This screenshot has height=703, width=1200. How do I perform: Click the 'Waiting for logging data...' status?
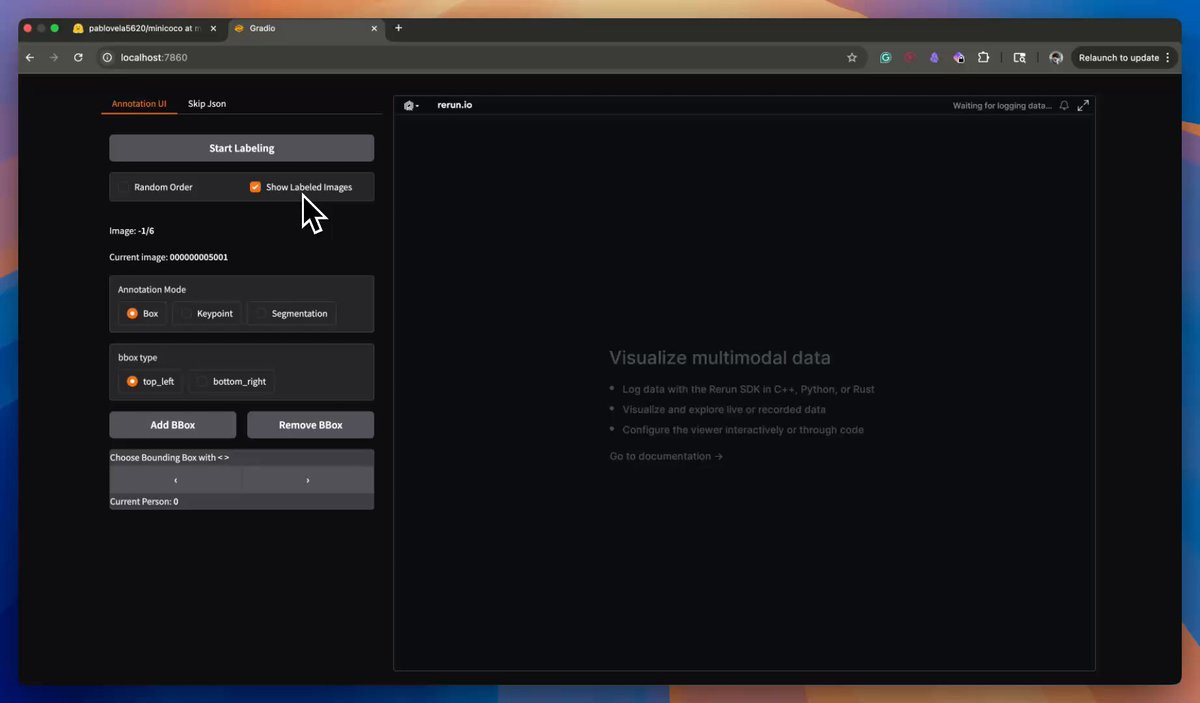[x=1002, y=105]
